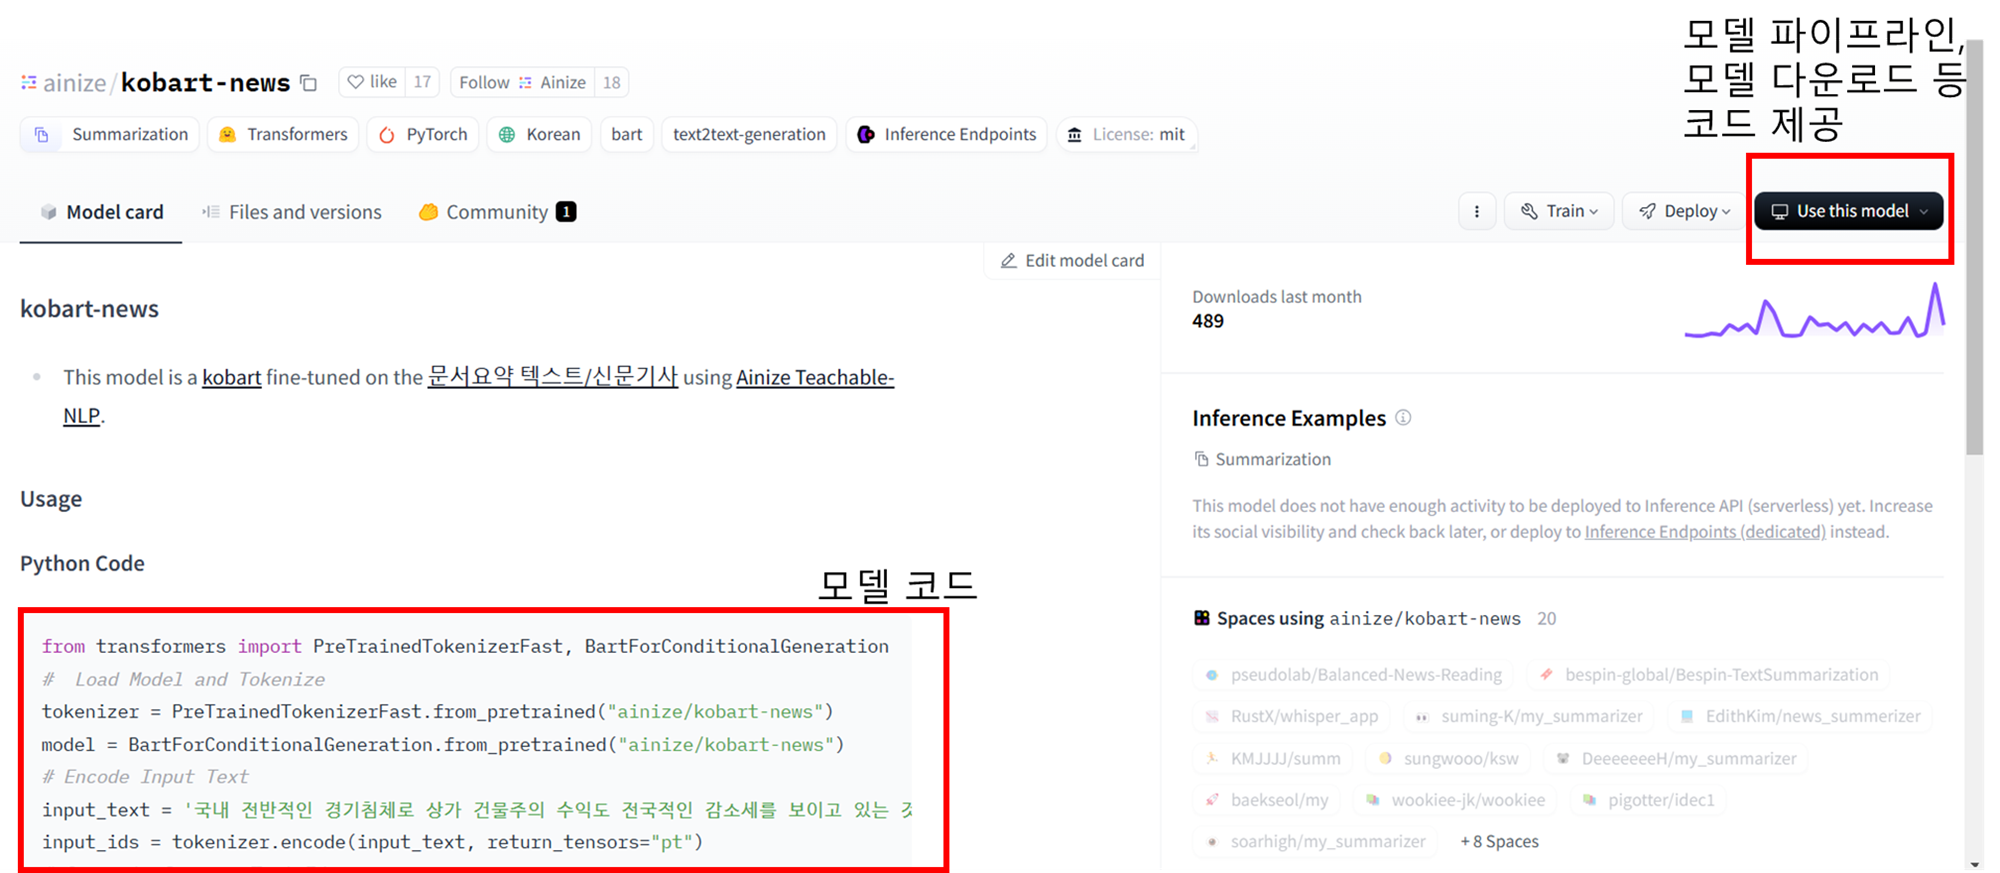The width and height of the screenshot is (2000, 873).
Task: Click Edit model card
Action: pos(1072,260)
